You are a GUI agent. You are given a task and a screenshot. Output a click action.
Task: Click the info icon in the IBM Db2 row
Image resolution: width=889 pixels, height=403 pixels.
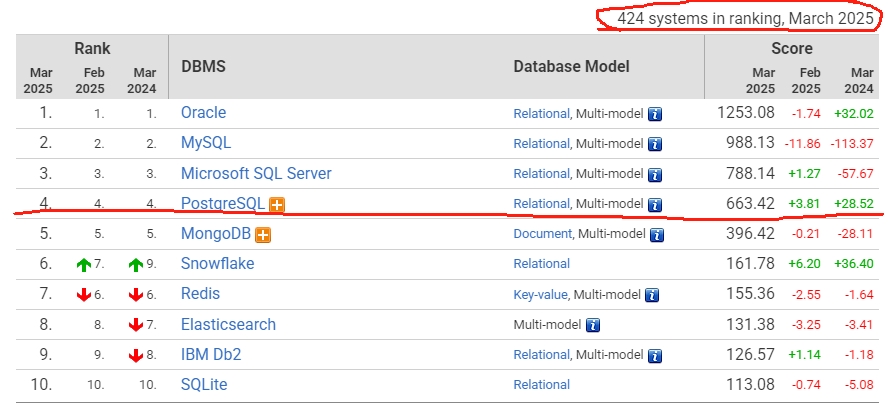655,355
